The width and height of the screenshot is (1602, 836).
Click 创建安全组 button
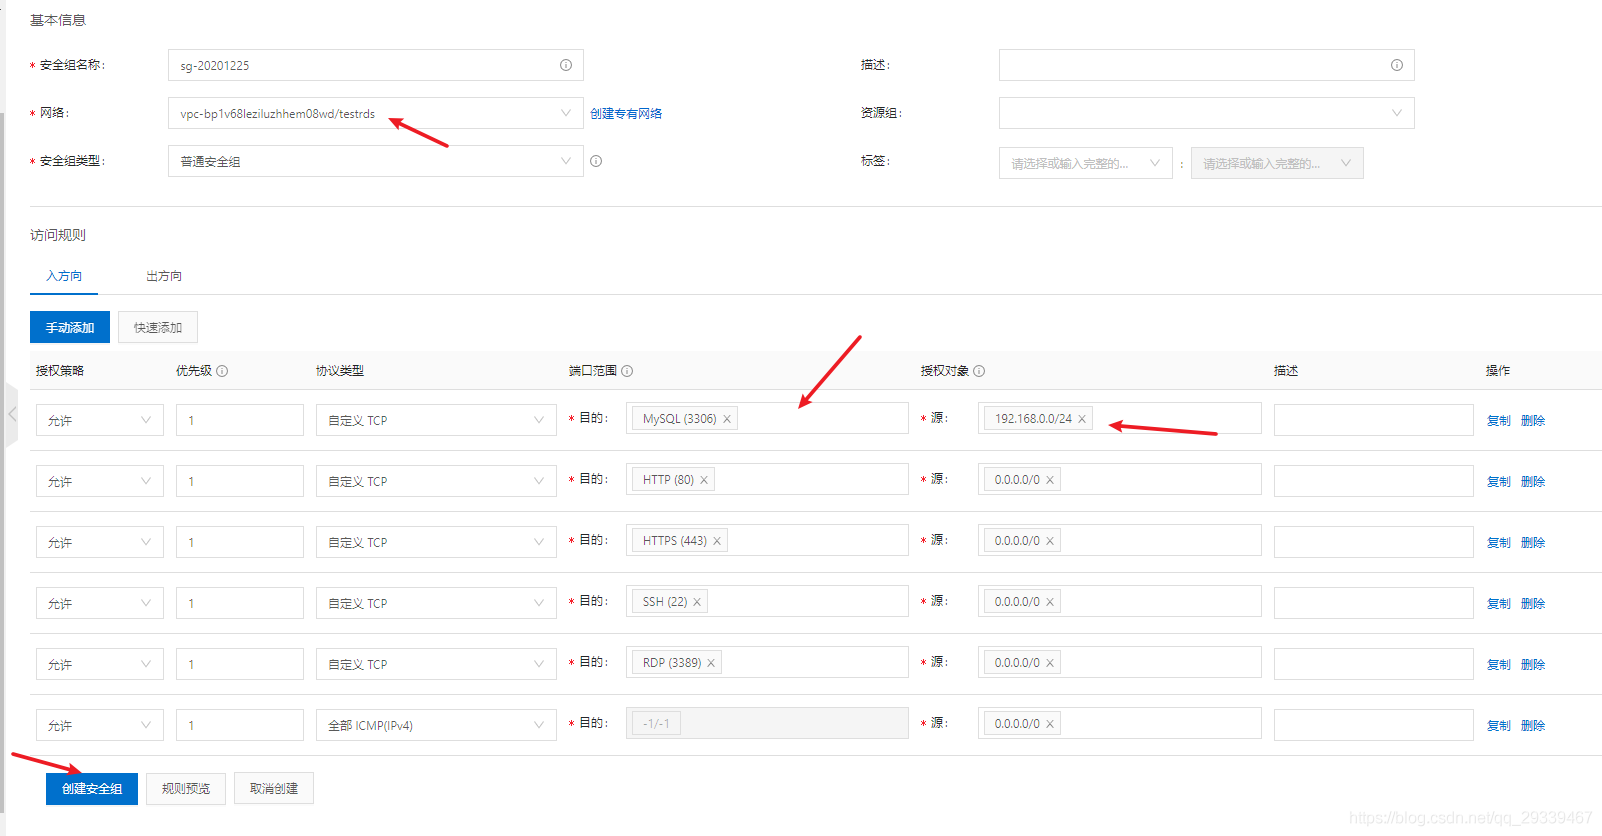click(x=92, y=788)
